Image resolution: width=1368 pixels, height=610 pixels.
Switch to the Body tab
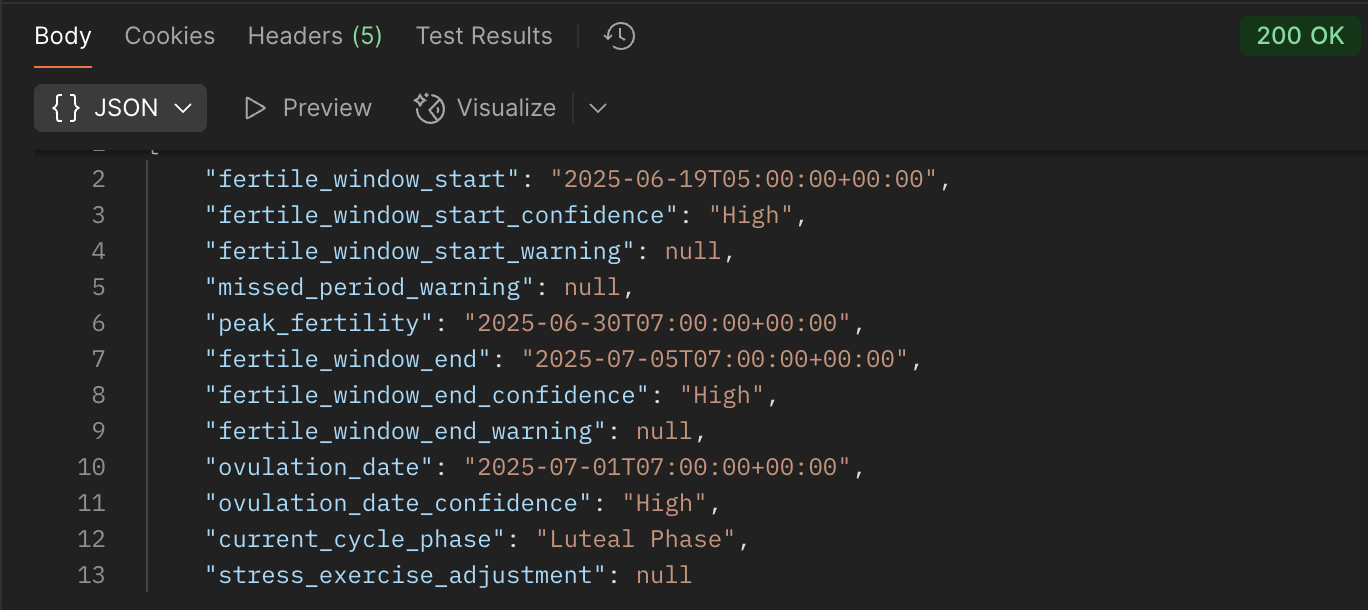[x=63, y=37]
